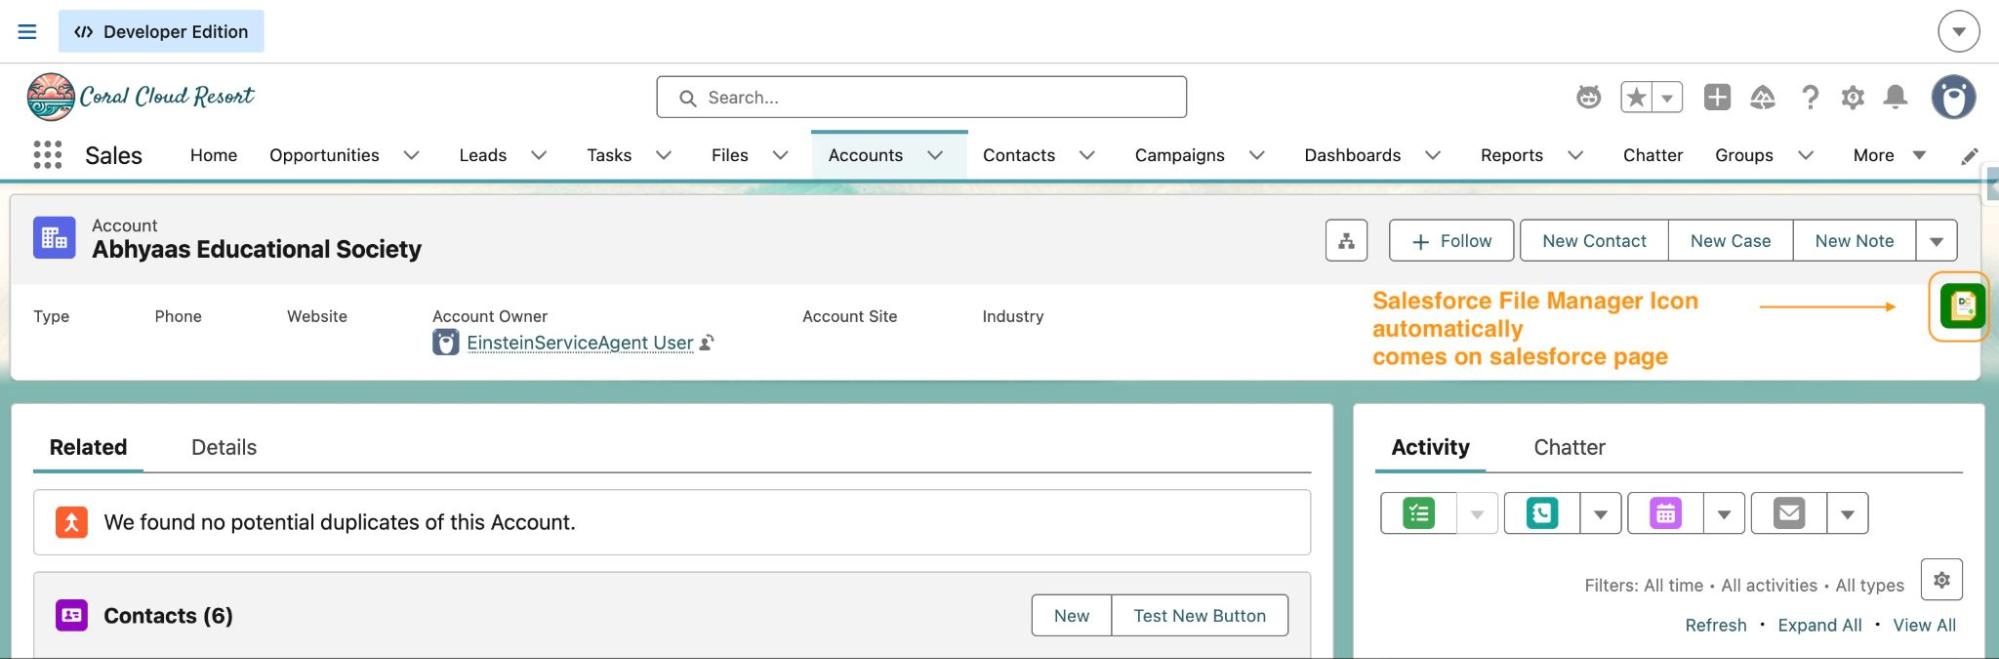Click the Coral Cloud Resort logo

pyautogui.click(x=141, y=97)
